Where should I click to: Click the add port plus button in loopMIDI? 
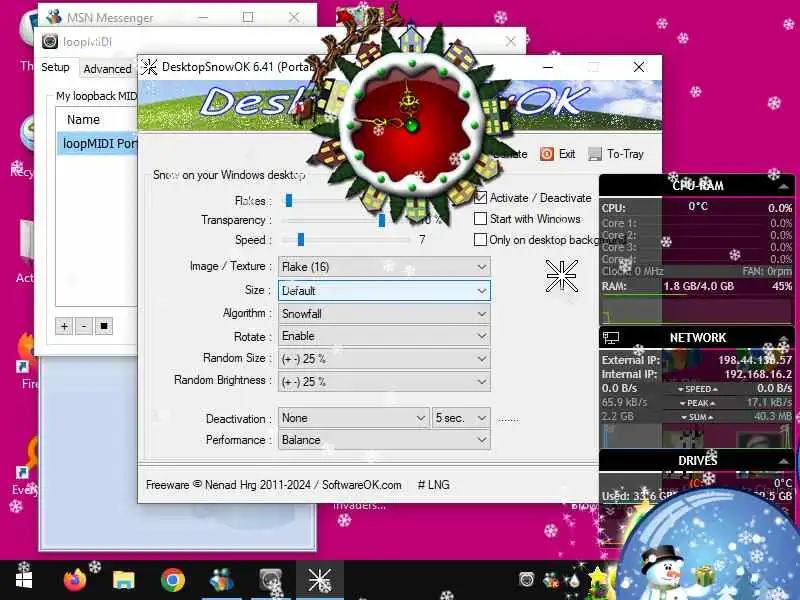click(x=64, y=326)
